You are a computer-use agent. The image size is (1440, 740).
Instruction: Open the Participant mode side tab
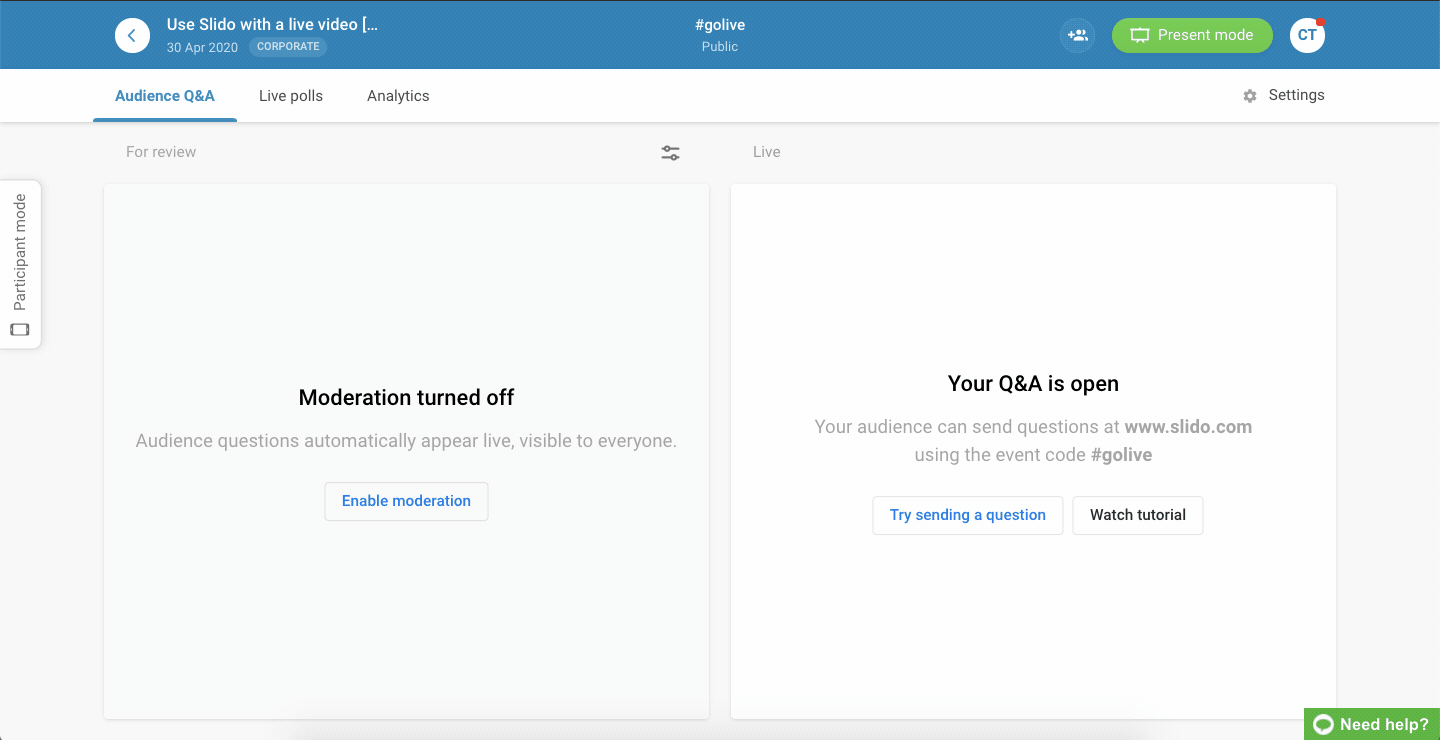20,265
